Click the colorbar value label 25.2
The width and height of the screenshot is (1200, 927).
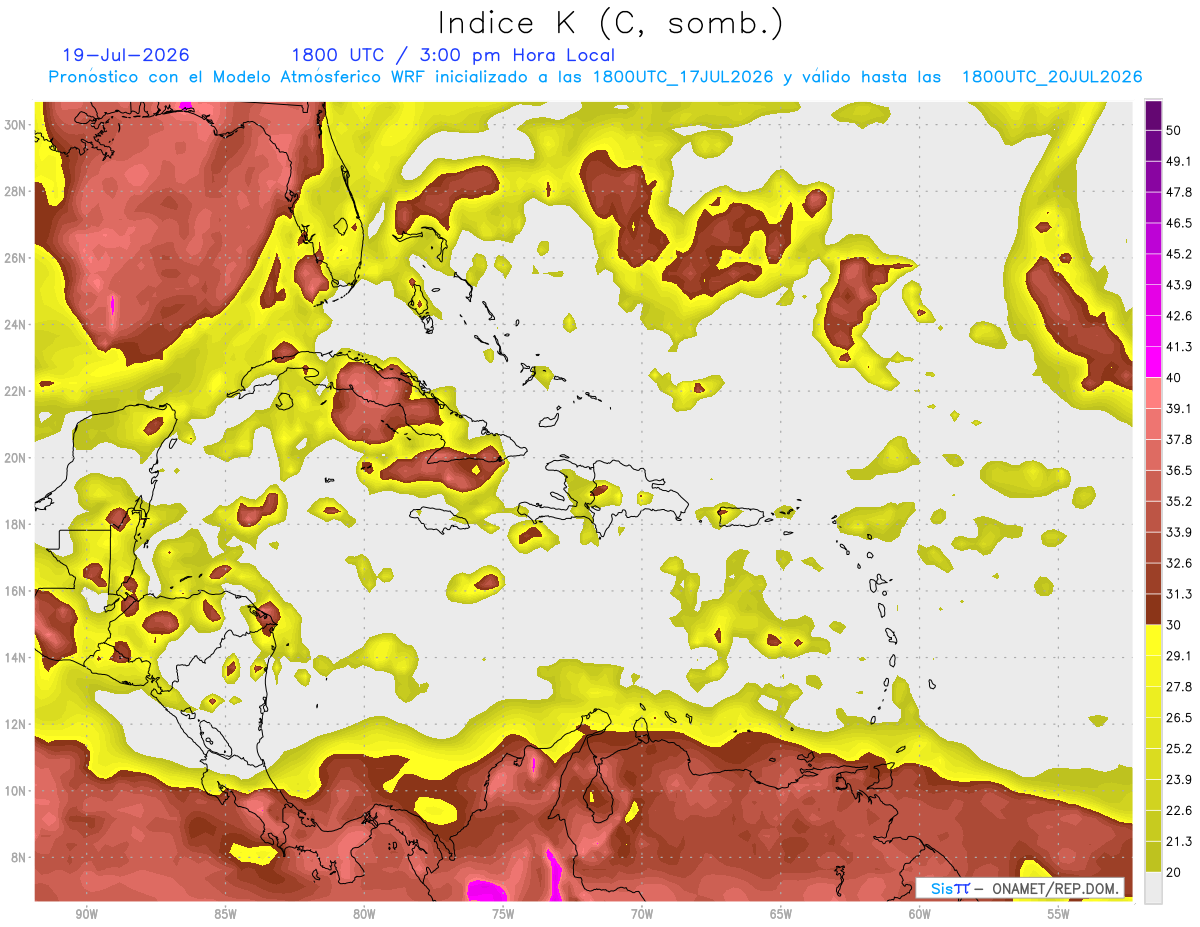pyautogui.click(x=1179, y=749)
